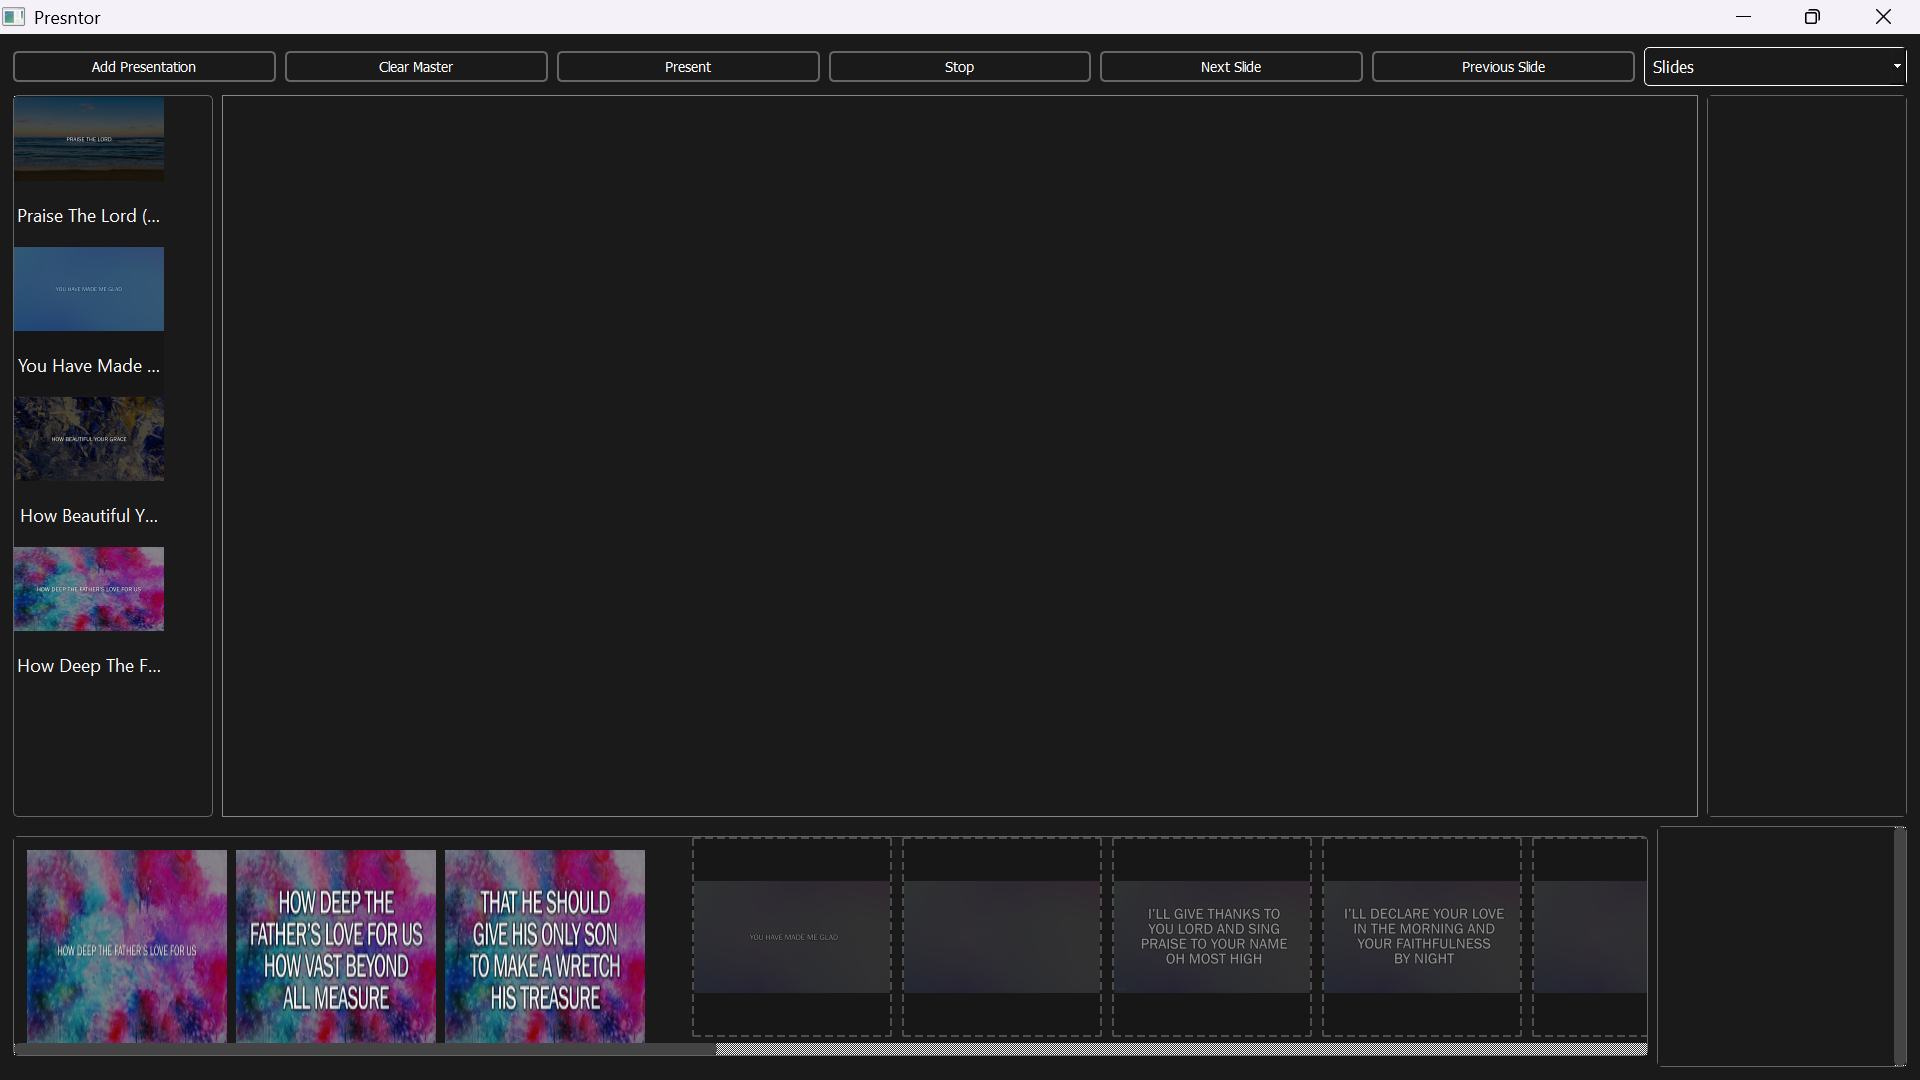This screenshot has width=1920, height=1080.
Task: Start presenting with the Present button
Action: tap(687, 66)
